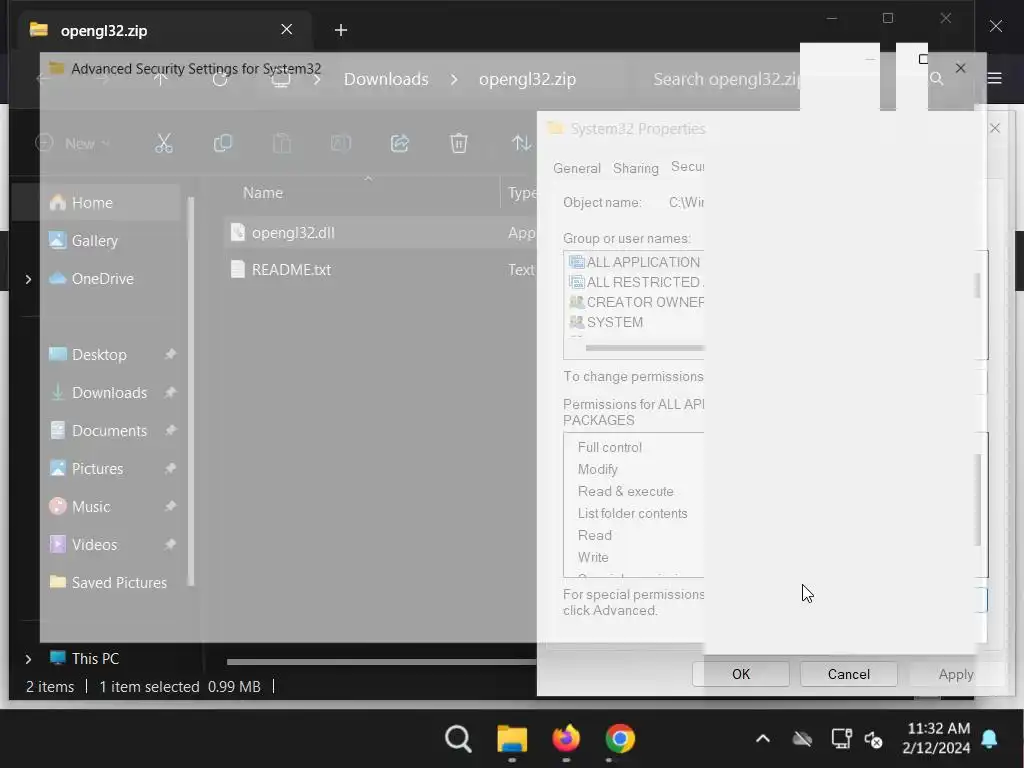The width and height of the screenshot is (1024, 768).
Task: Show hidden system tray icons
Action: pyautogui.click(x=762, y=739)
